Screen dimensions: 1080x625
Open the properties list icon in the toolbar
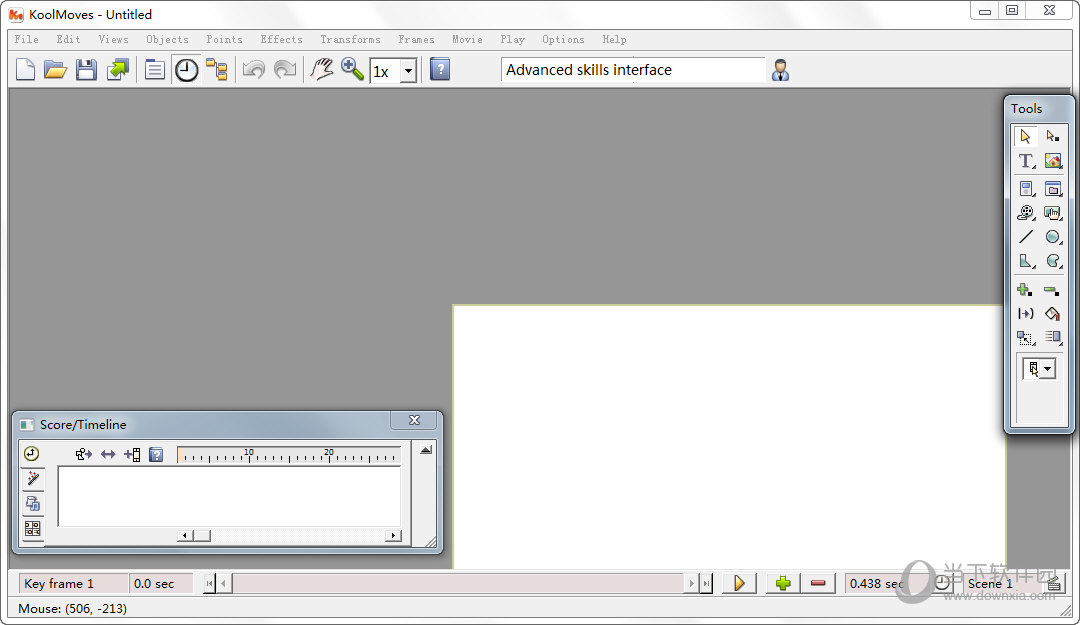pyautogui.click(x=155, y=70)
